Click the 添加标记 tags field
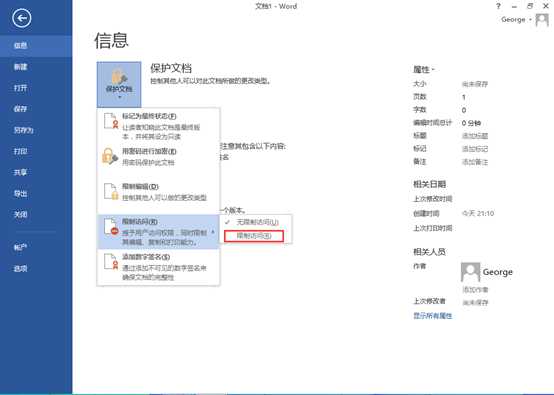This screenshot has width=554, height=395. point(475,149)
